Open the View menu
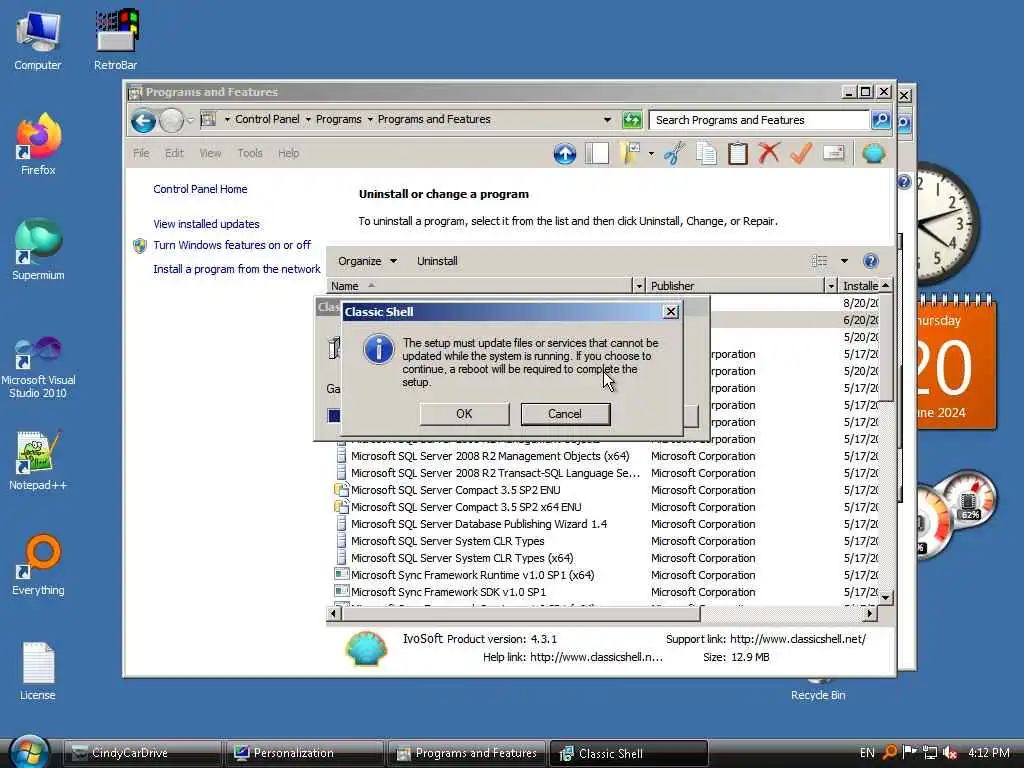The height and width of the screenshot is (768, 1024). [210, 153]
